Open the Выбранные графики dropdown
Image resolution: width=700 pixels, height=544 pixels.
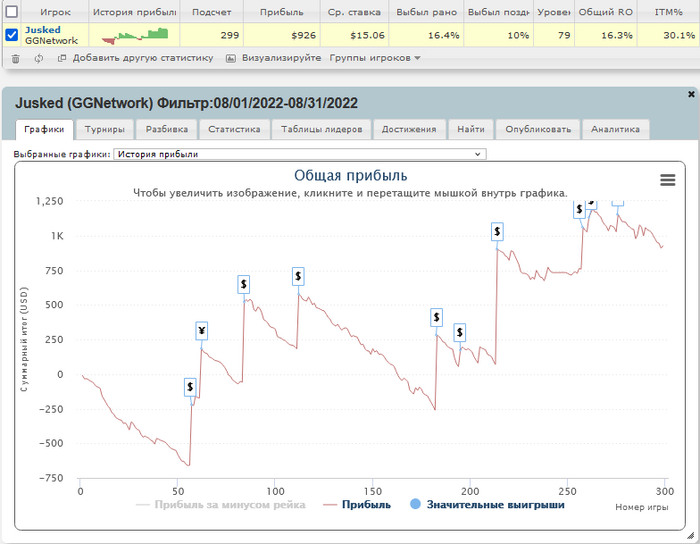click(x=300, y=154)
